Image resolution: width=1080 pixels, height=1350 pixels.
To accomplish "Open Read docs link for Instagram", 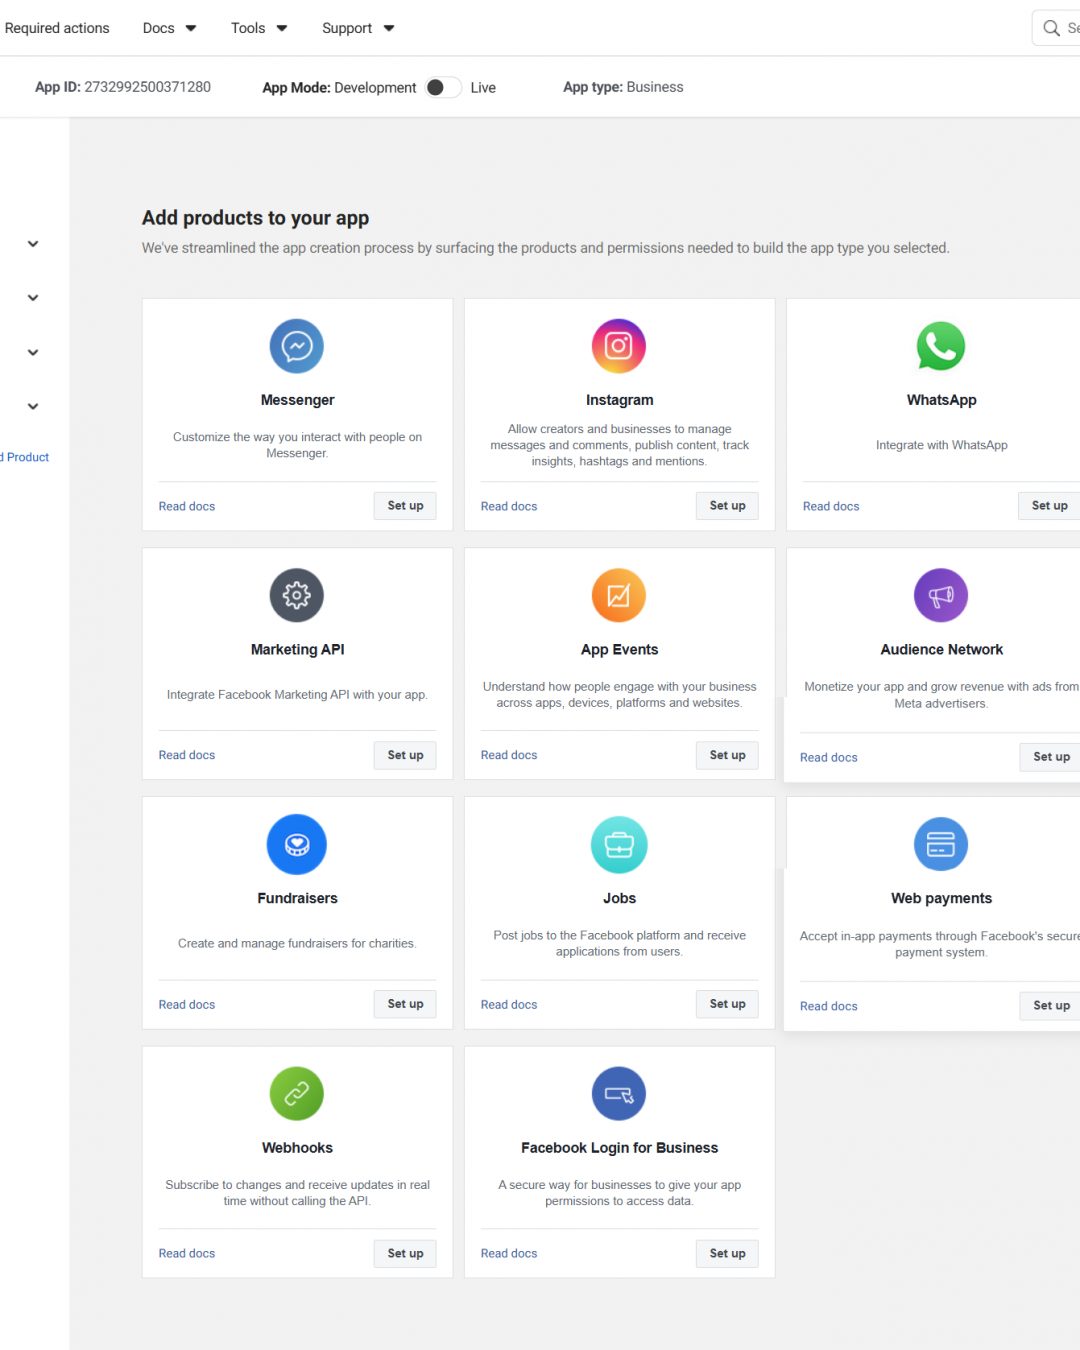I will tap(509, 506).
